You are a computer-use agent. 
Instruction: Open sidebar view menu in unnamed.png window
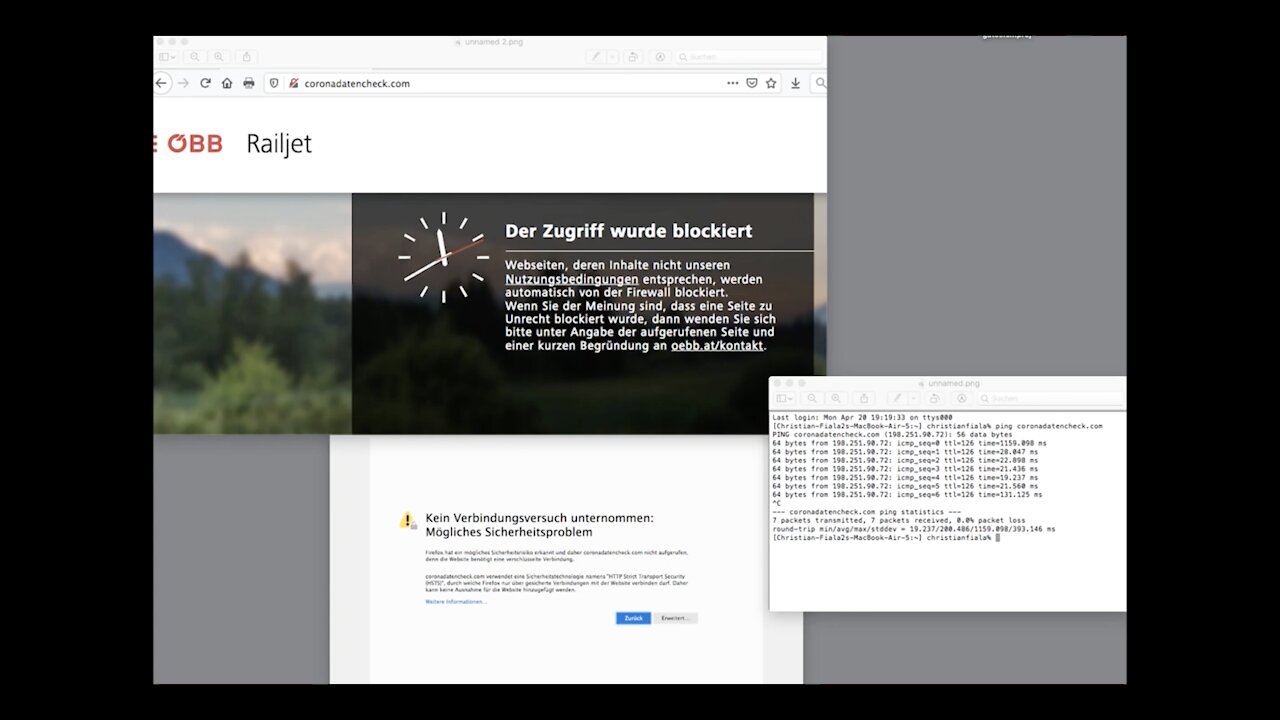[785, 398]
